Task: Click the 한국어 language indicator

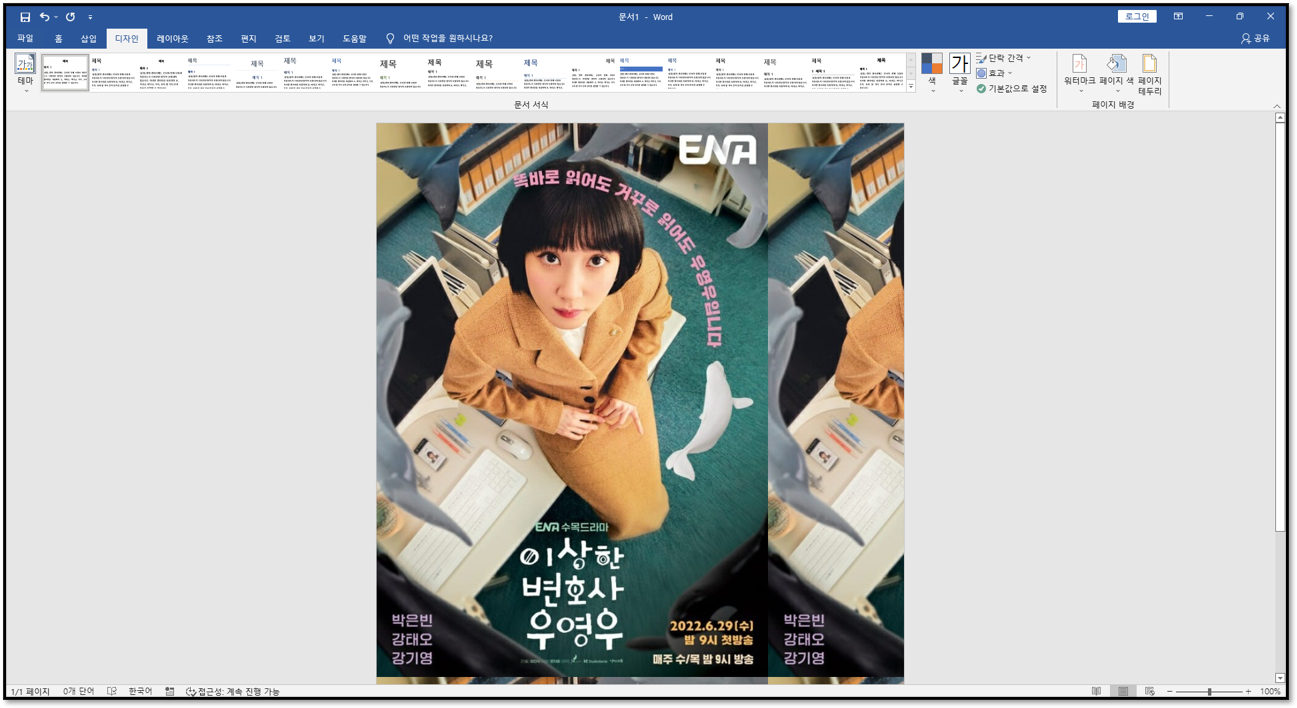Action: coord(140,692)
